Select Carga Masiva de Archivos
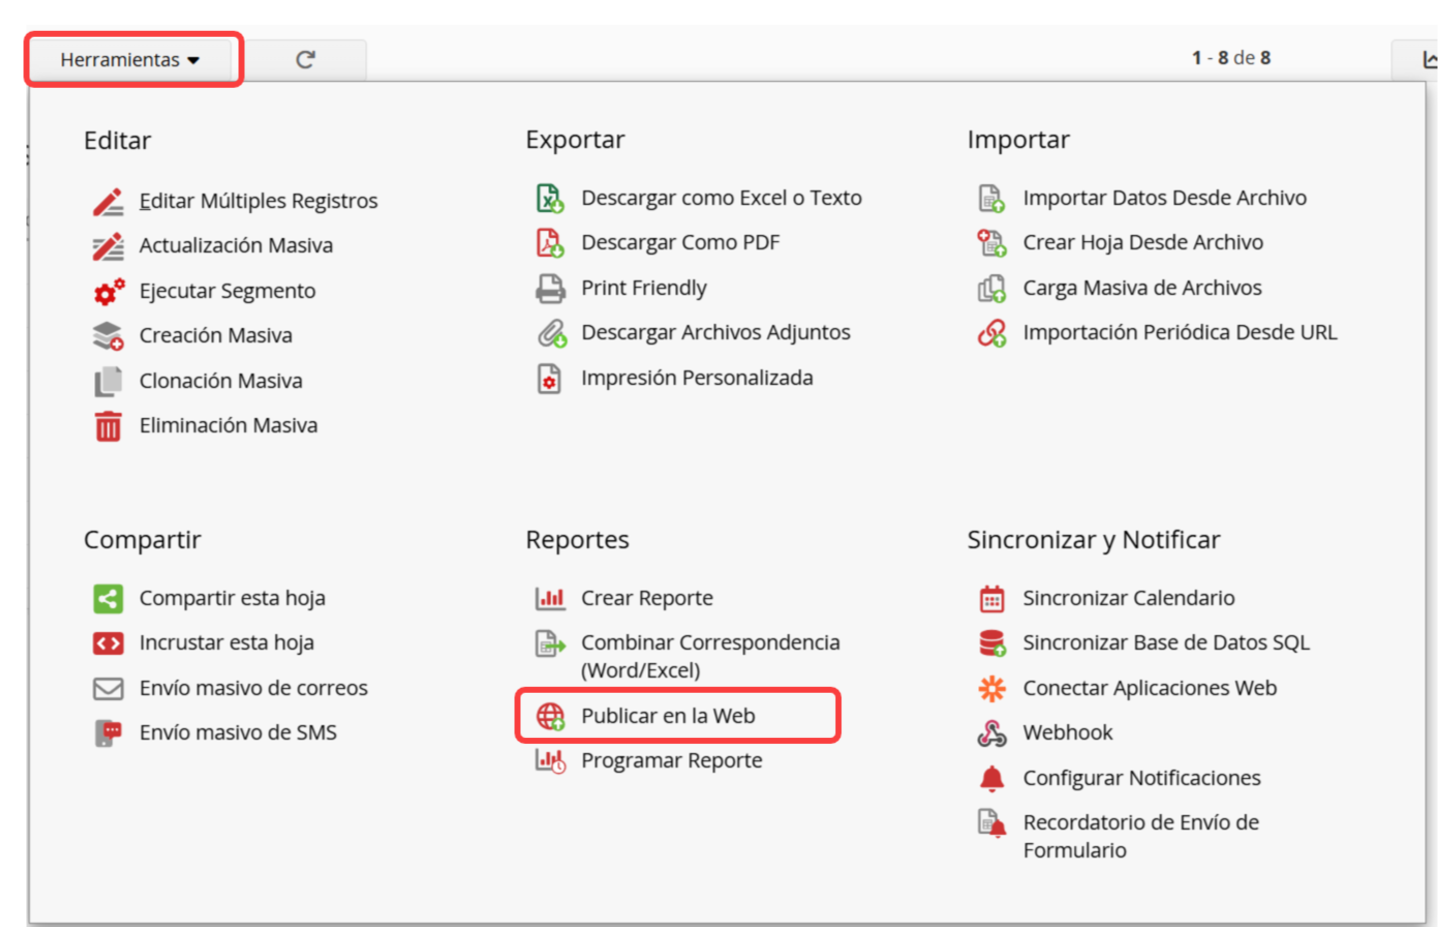The image size is (1438, 927). [x=1142, y=288]
